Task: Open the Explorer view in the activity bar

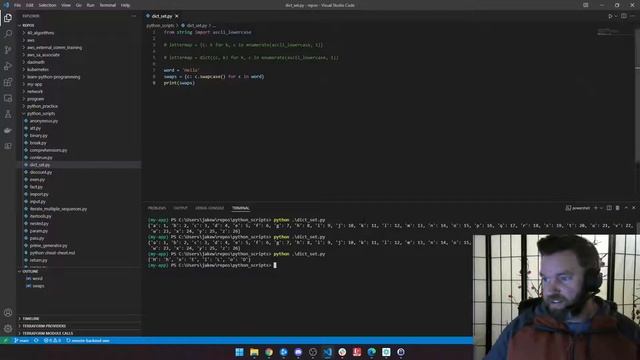Action: click(8, 18)
